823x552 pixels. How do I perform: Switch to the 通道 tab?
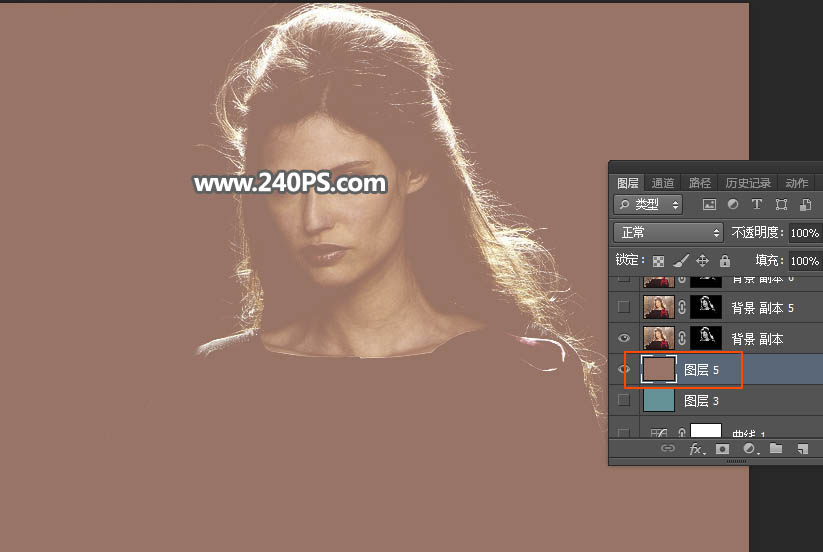(x=662, y=183)
